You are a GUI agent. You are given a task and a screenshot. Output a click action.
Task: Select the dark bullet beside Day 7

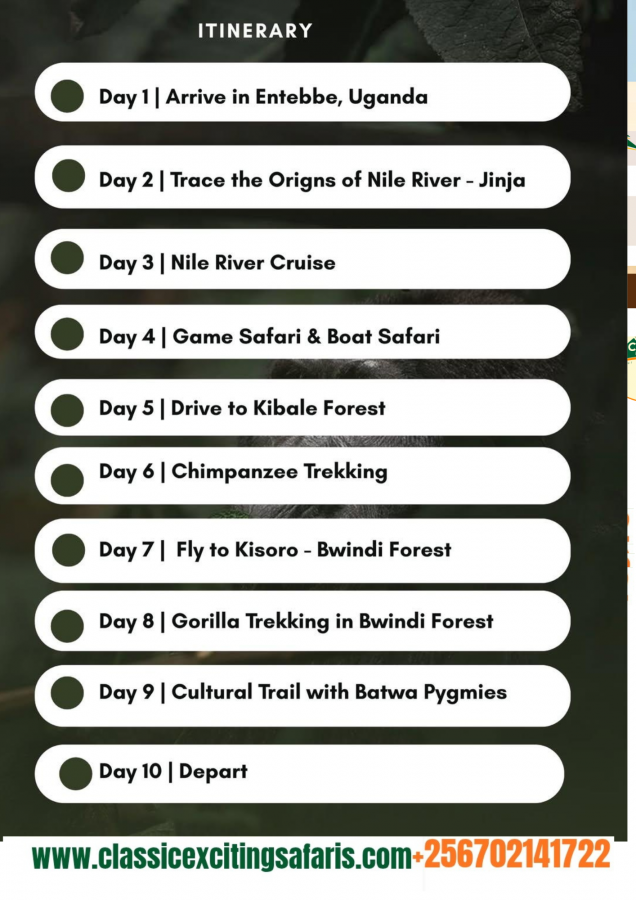[68, 548]
